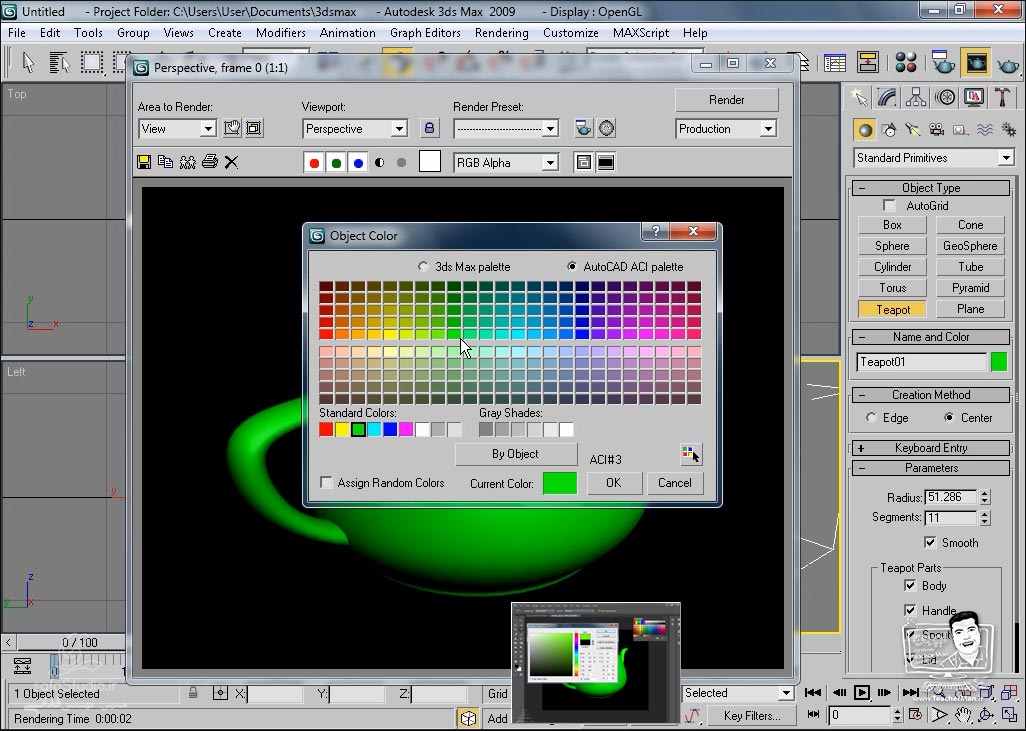Viewport: 1026px width, 731px height.
Task: Open Render Setup icon beside preset
Action: click(x=583, y=128)
